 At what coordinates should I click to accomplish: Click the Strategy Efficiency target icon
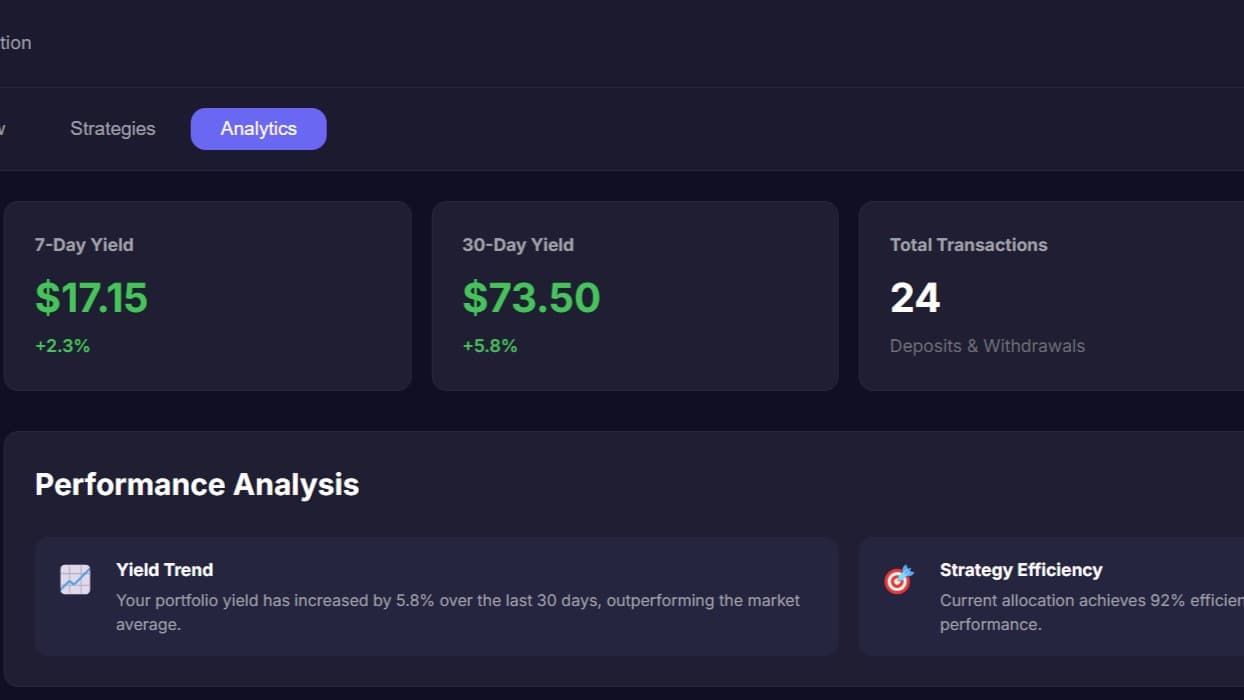(x=898, y=580)
